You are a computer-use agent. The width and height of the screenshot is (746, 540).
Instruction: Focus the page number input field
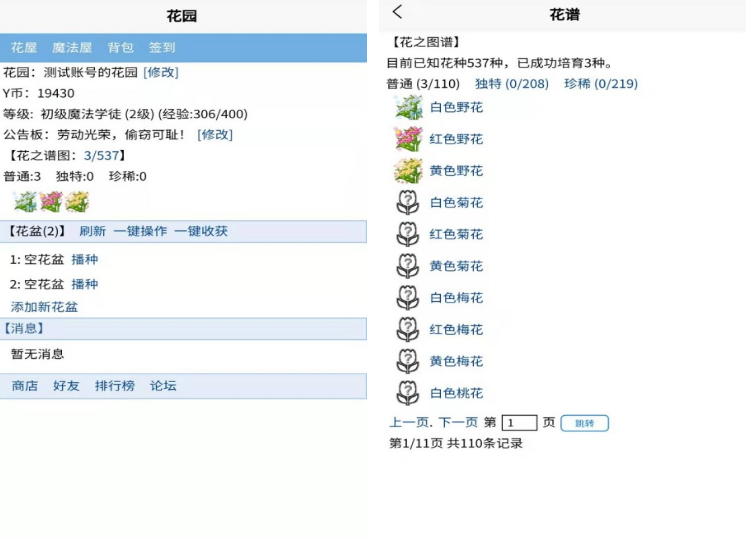(520, 422)
